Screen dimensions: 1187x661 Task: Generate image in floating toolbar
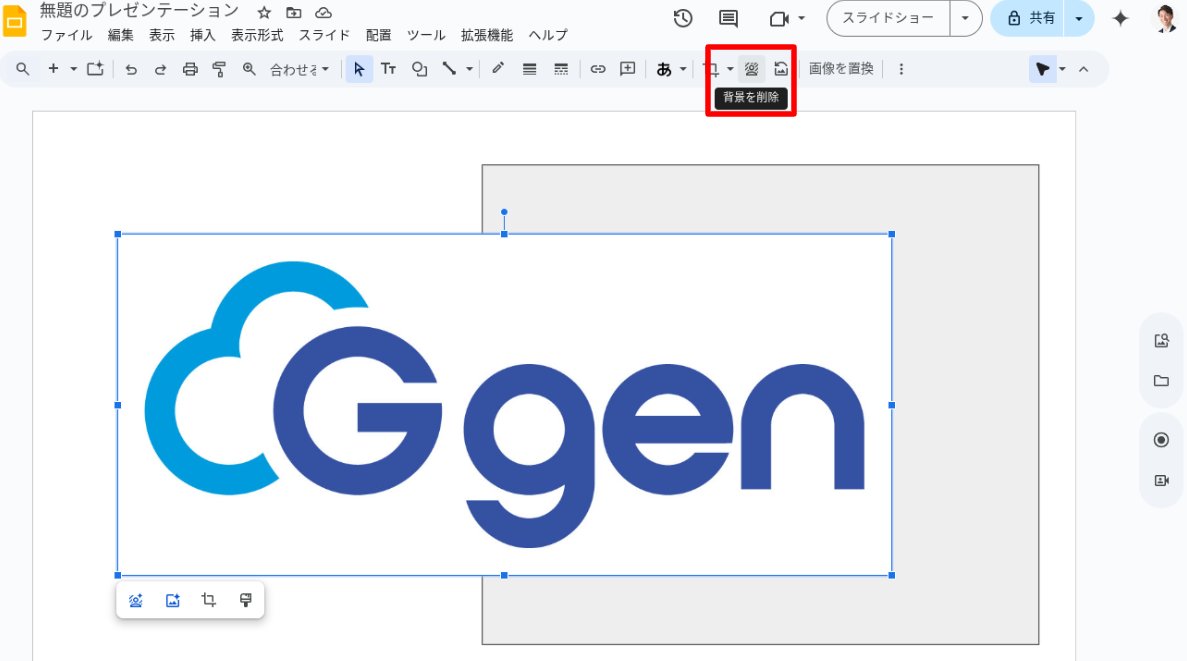173,600
